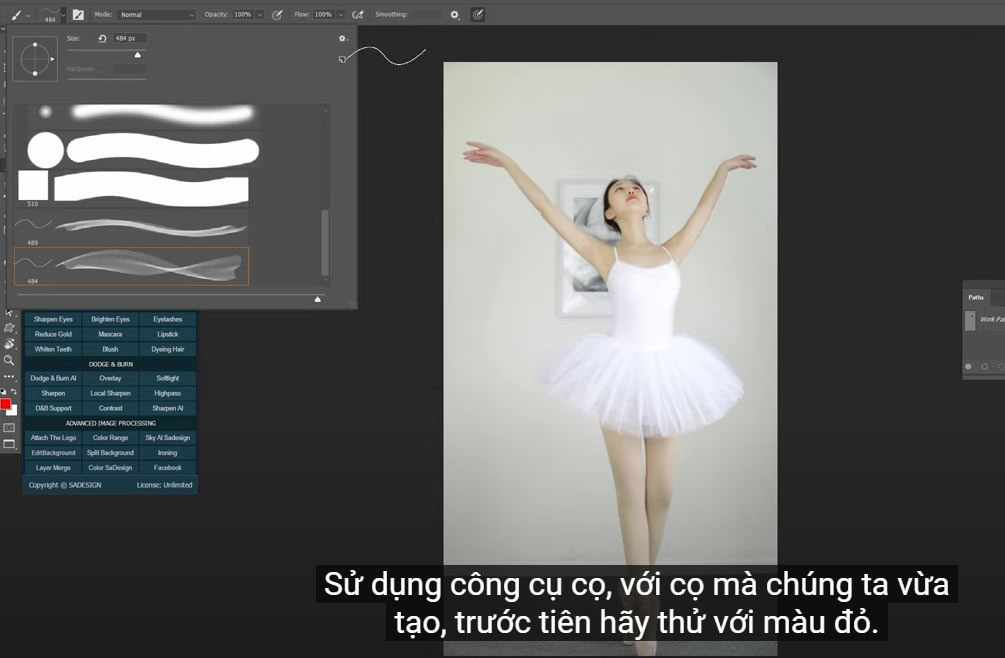Enable airbrush-style build-up effect
Viewport: 1005px width, 658px height.
[356, 15]
